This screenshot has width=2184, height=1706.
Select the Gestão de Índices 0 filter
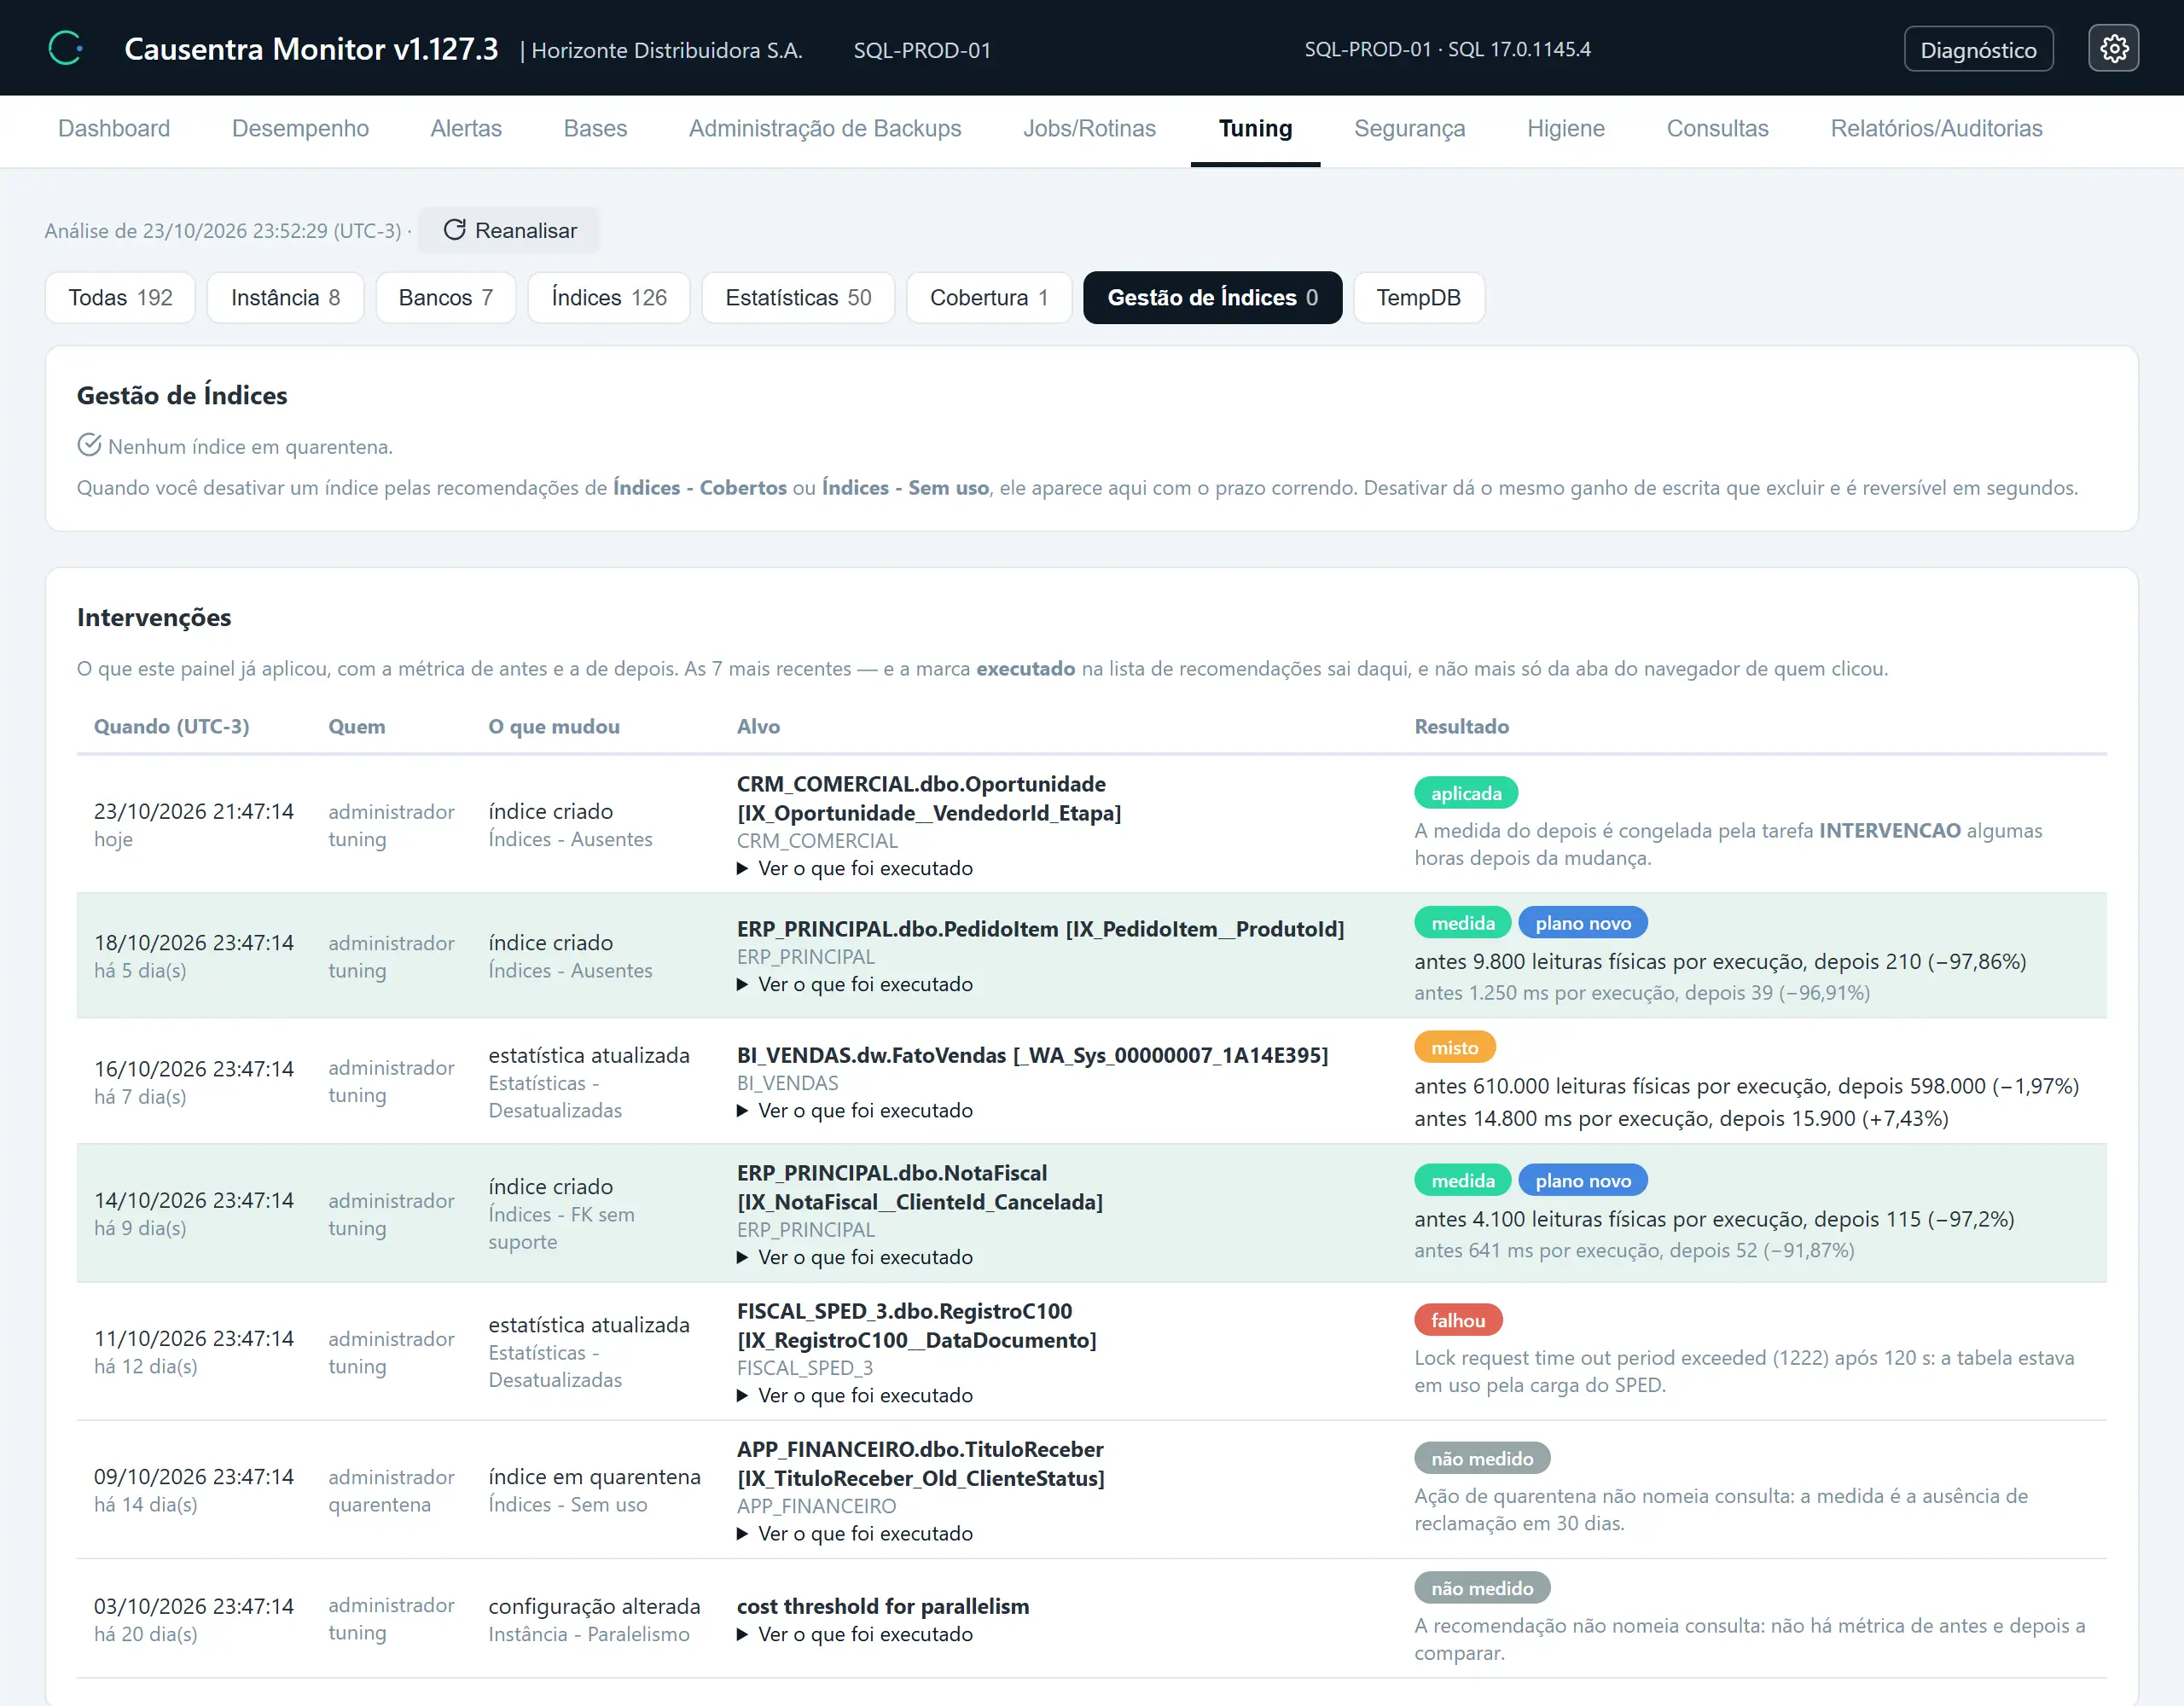point(1212,297)
